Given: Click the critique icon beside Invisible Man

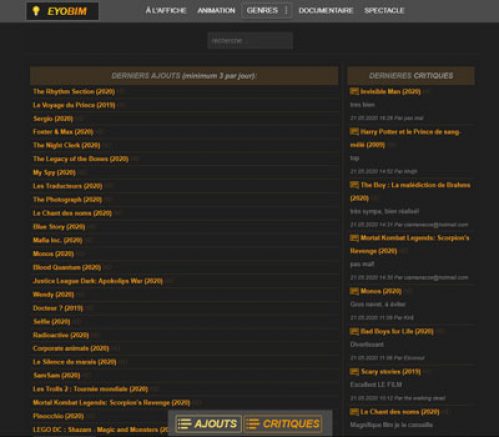Looking at the screenshot, I should [x=354, y=91].
